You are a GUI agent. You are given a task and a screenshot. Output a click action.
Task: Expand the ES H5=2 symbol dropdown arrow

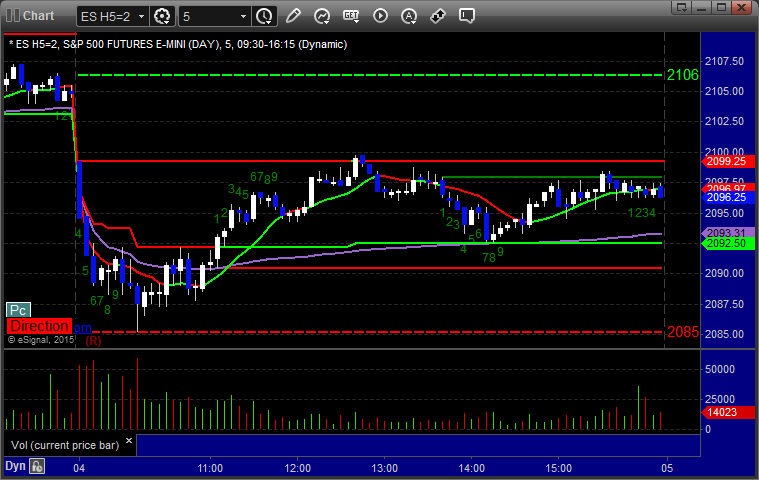pos(141,16)
